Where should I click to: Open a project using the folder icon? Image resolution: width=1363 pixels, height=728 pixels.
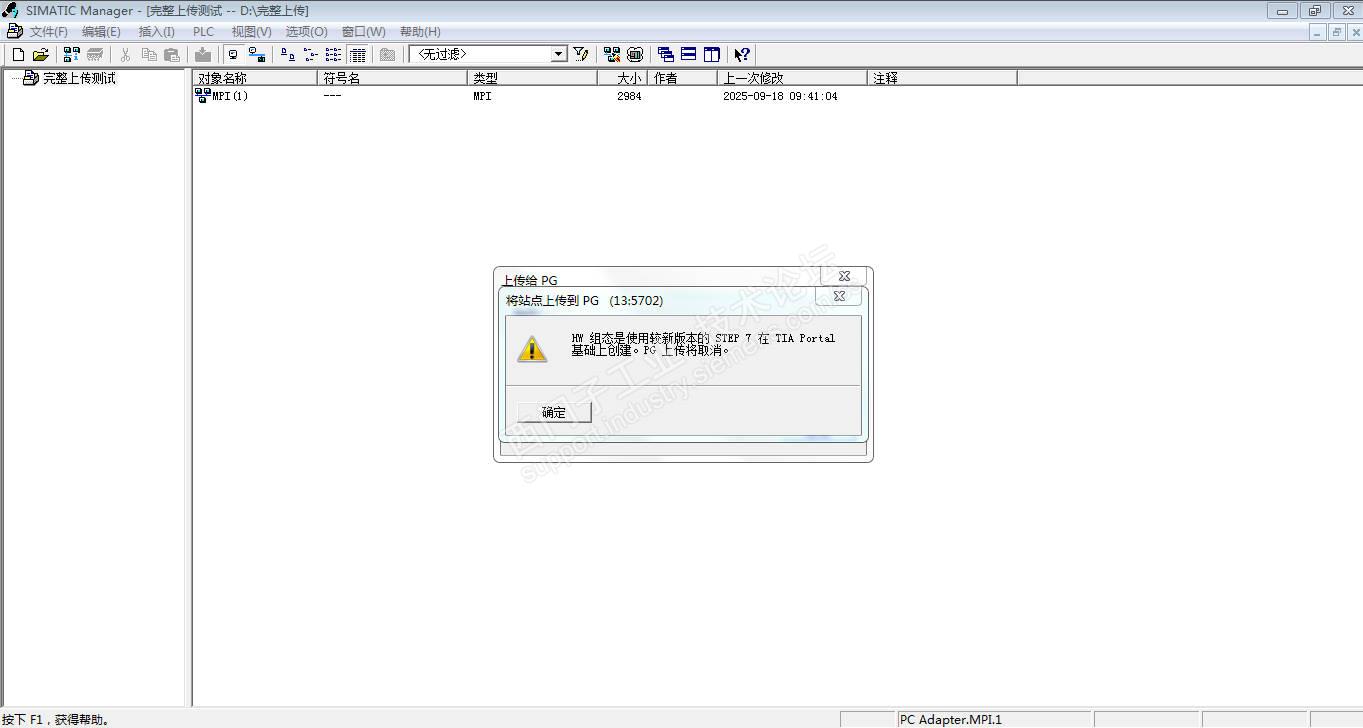[x=41, y=55]
